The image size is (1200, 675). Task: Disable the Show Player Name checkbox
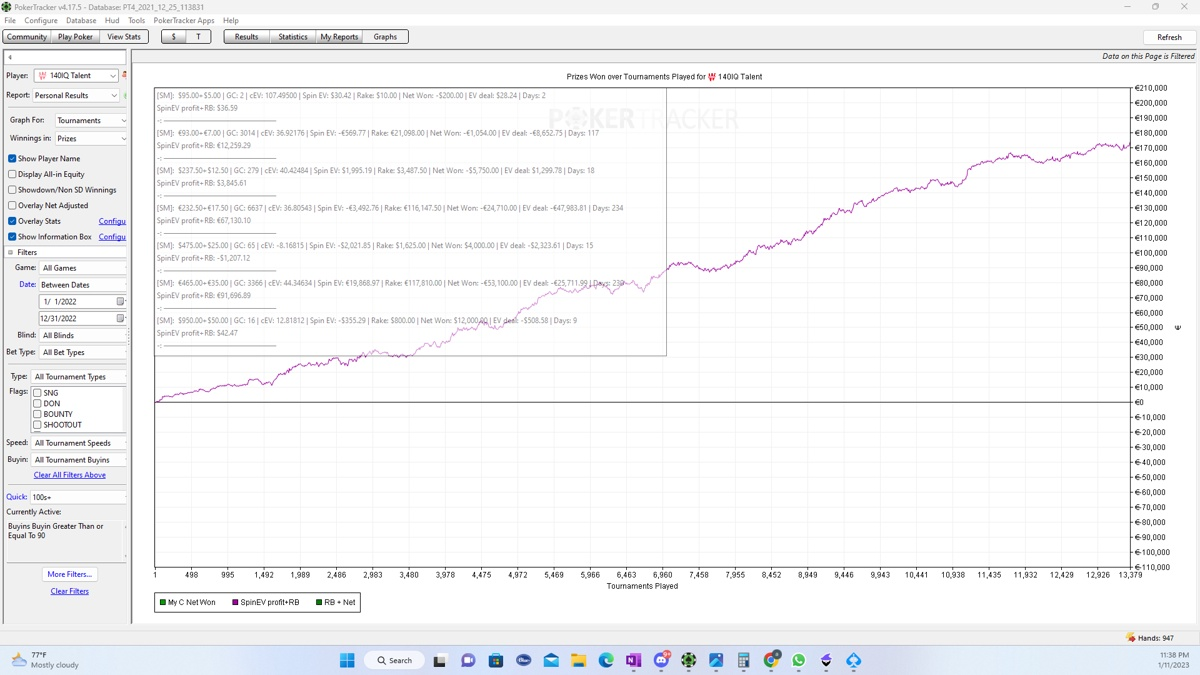(x=12, y=158)
